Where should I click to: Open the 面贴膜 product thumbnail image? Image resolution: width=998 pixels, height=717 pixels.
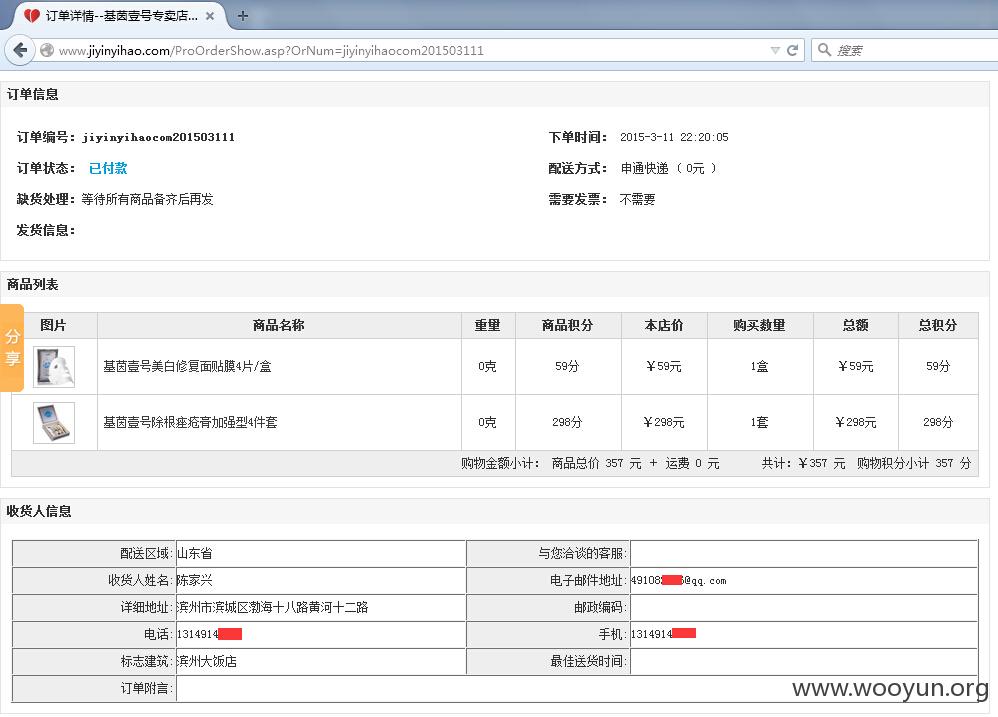pyautogui.click(x=54, y=366)
